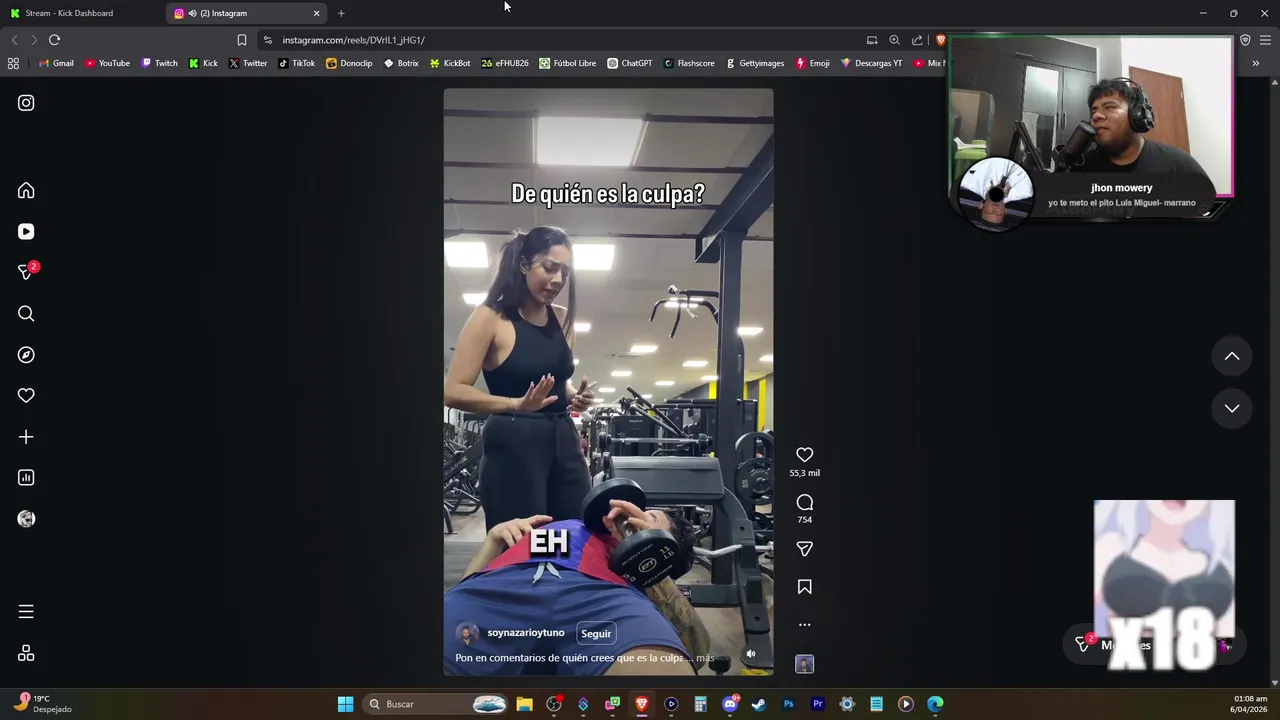1280x720 pixels.
Task: Open Premiere Pro from the taskbar
Action: click(x=818, y=704)
